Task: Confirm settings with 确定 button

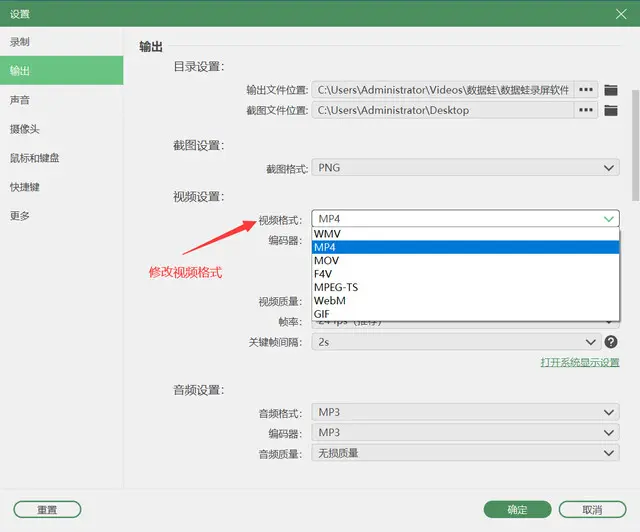Action: pyautogui.click(x=518, y=510)
